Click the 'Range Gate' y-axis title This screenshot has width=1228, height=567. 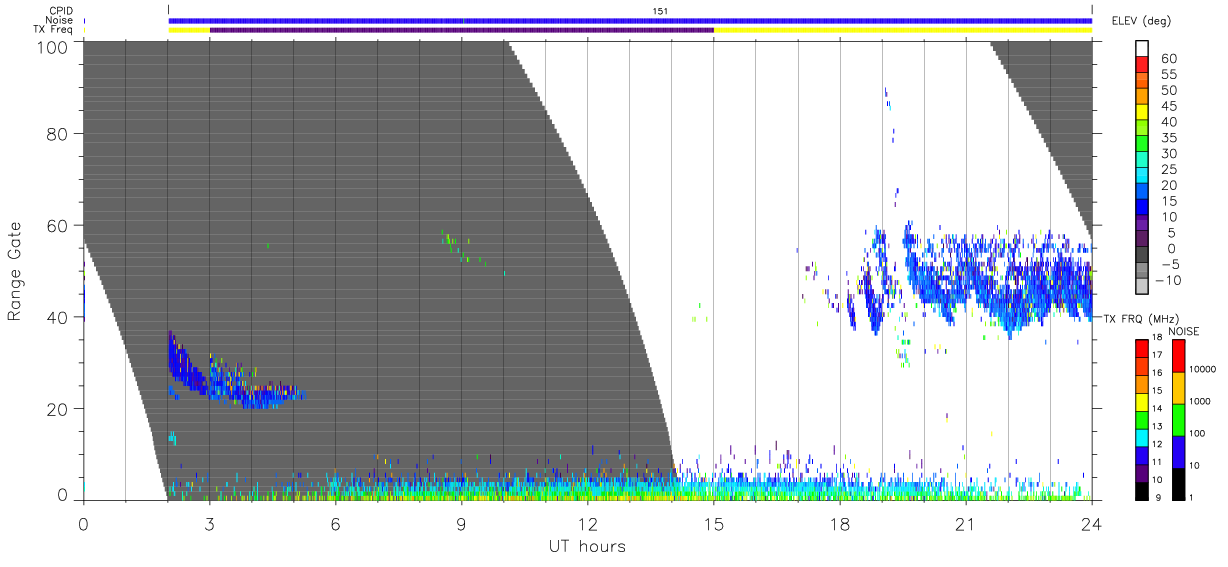(x=15, y=270)
